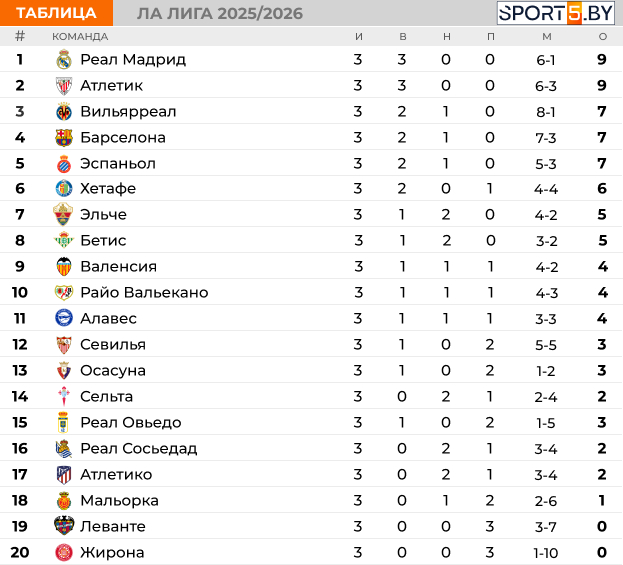This screenshot has height=565, width=623.
Task: Open the SPORT5.BY logo link
Action: [x=556, y=13]
